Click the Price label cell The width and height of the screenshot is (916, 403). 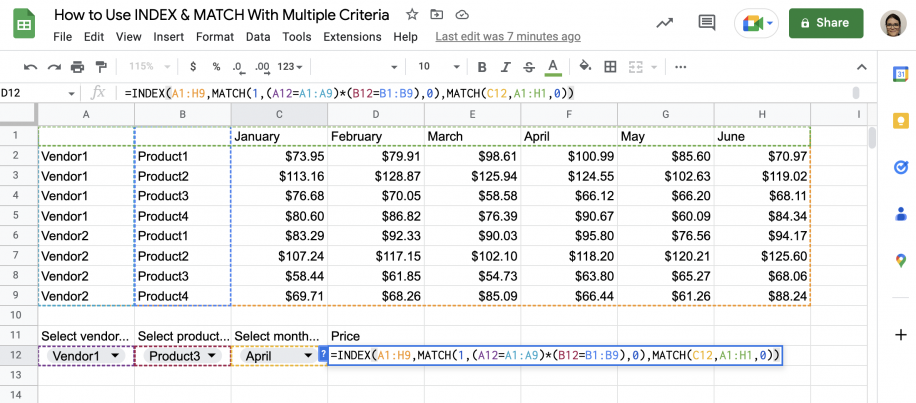pos(376,336)
